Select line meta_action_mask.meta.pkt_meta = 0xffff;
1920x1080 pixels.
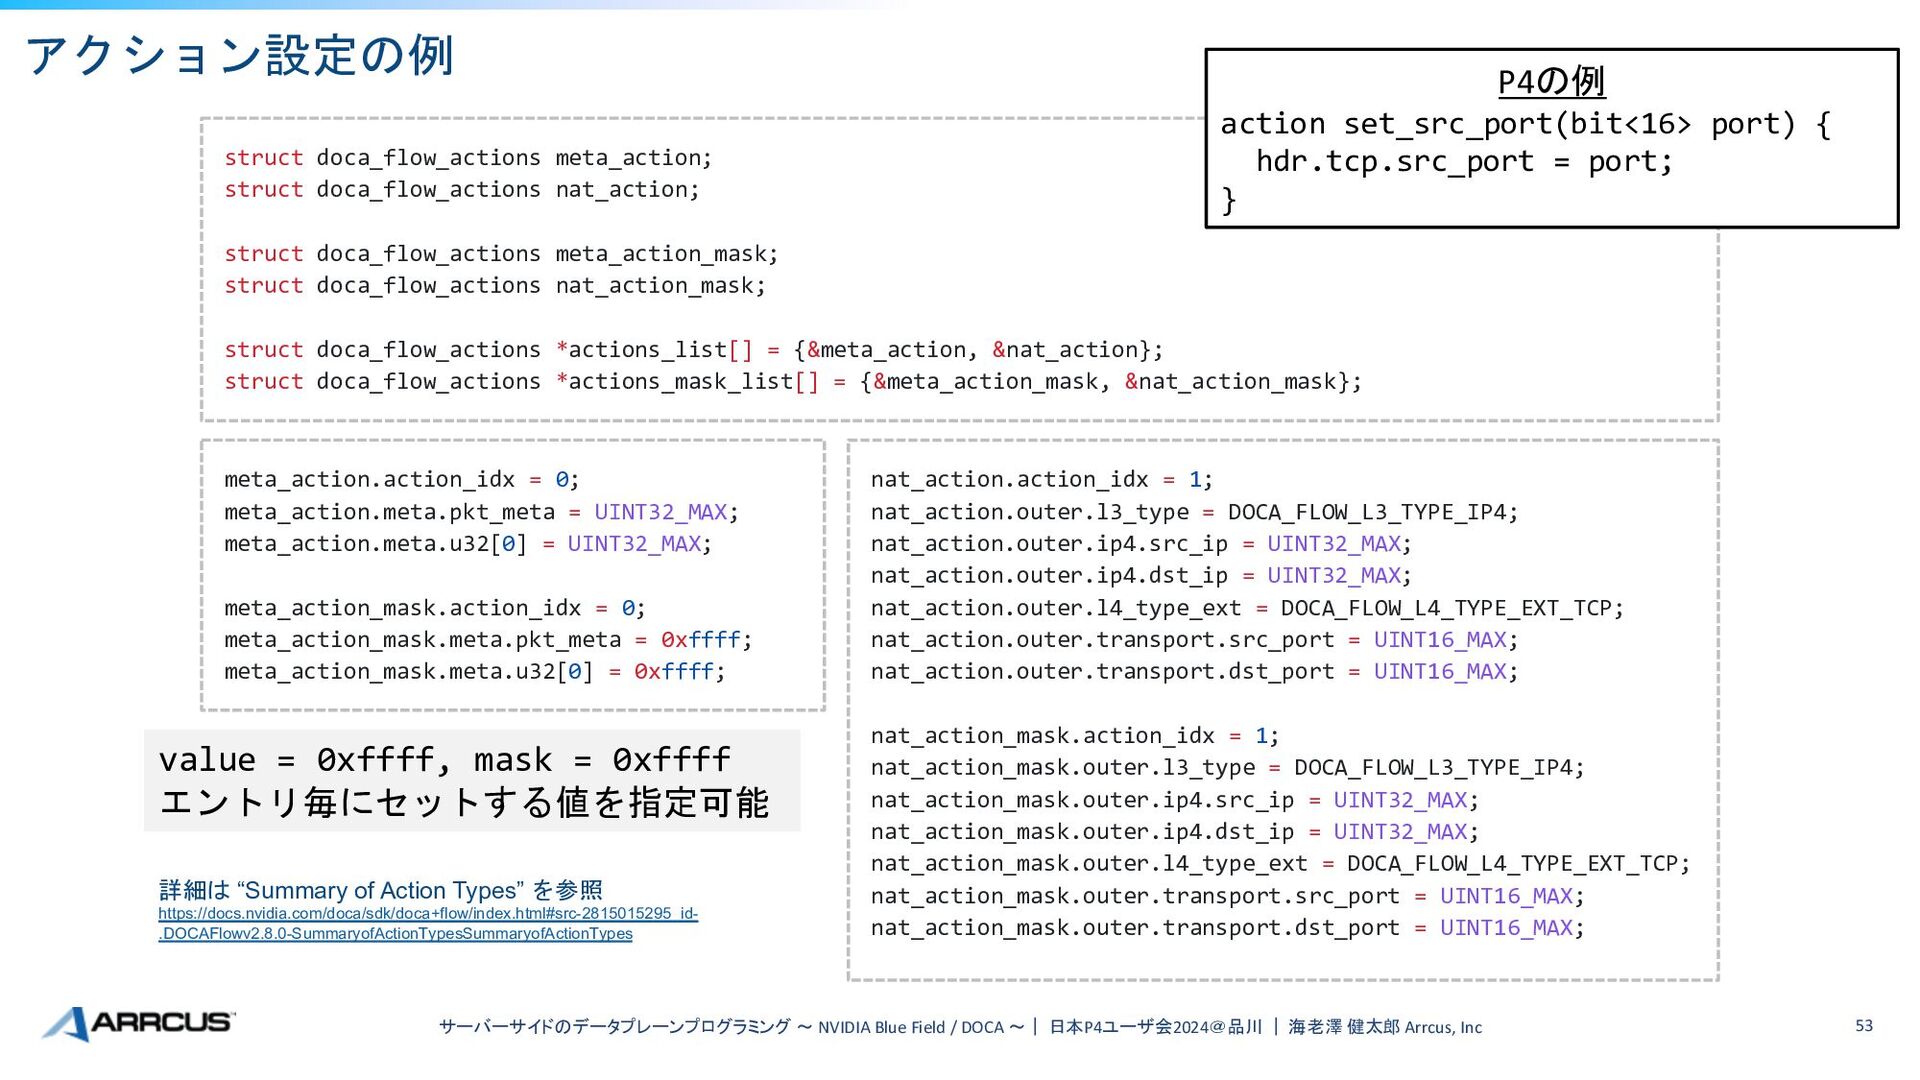coord(488,640)
